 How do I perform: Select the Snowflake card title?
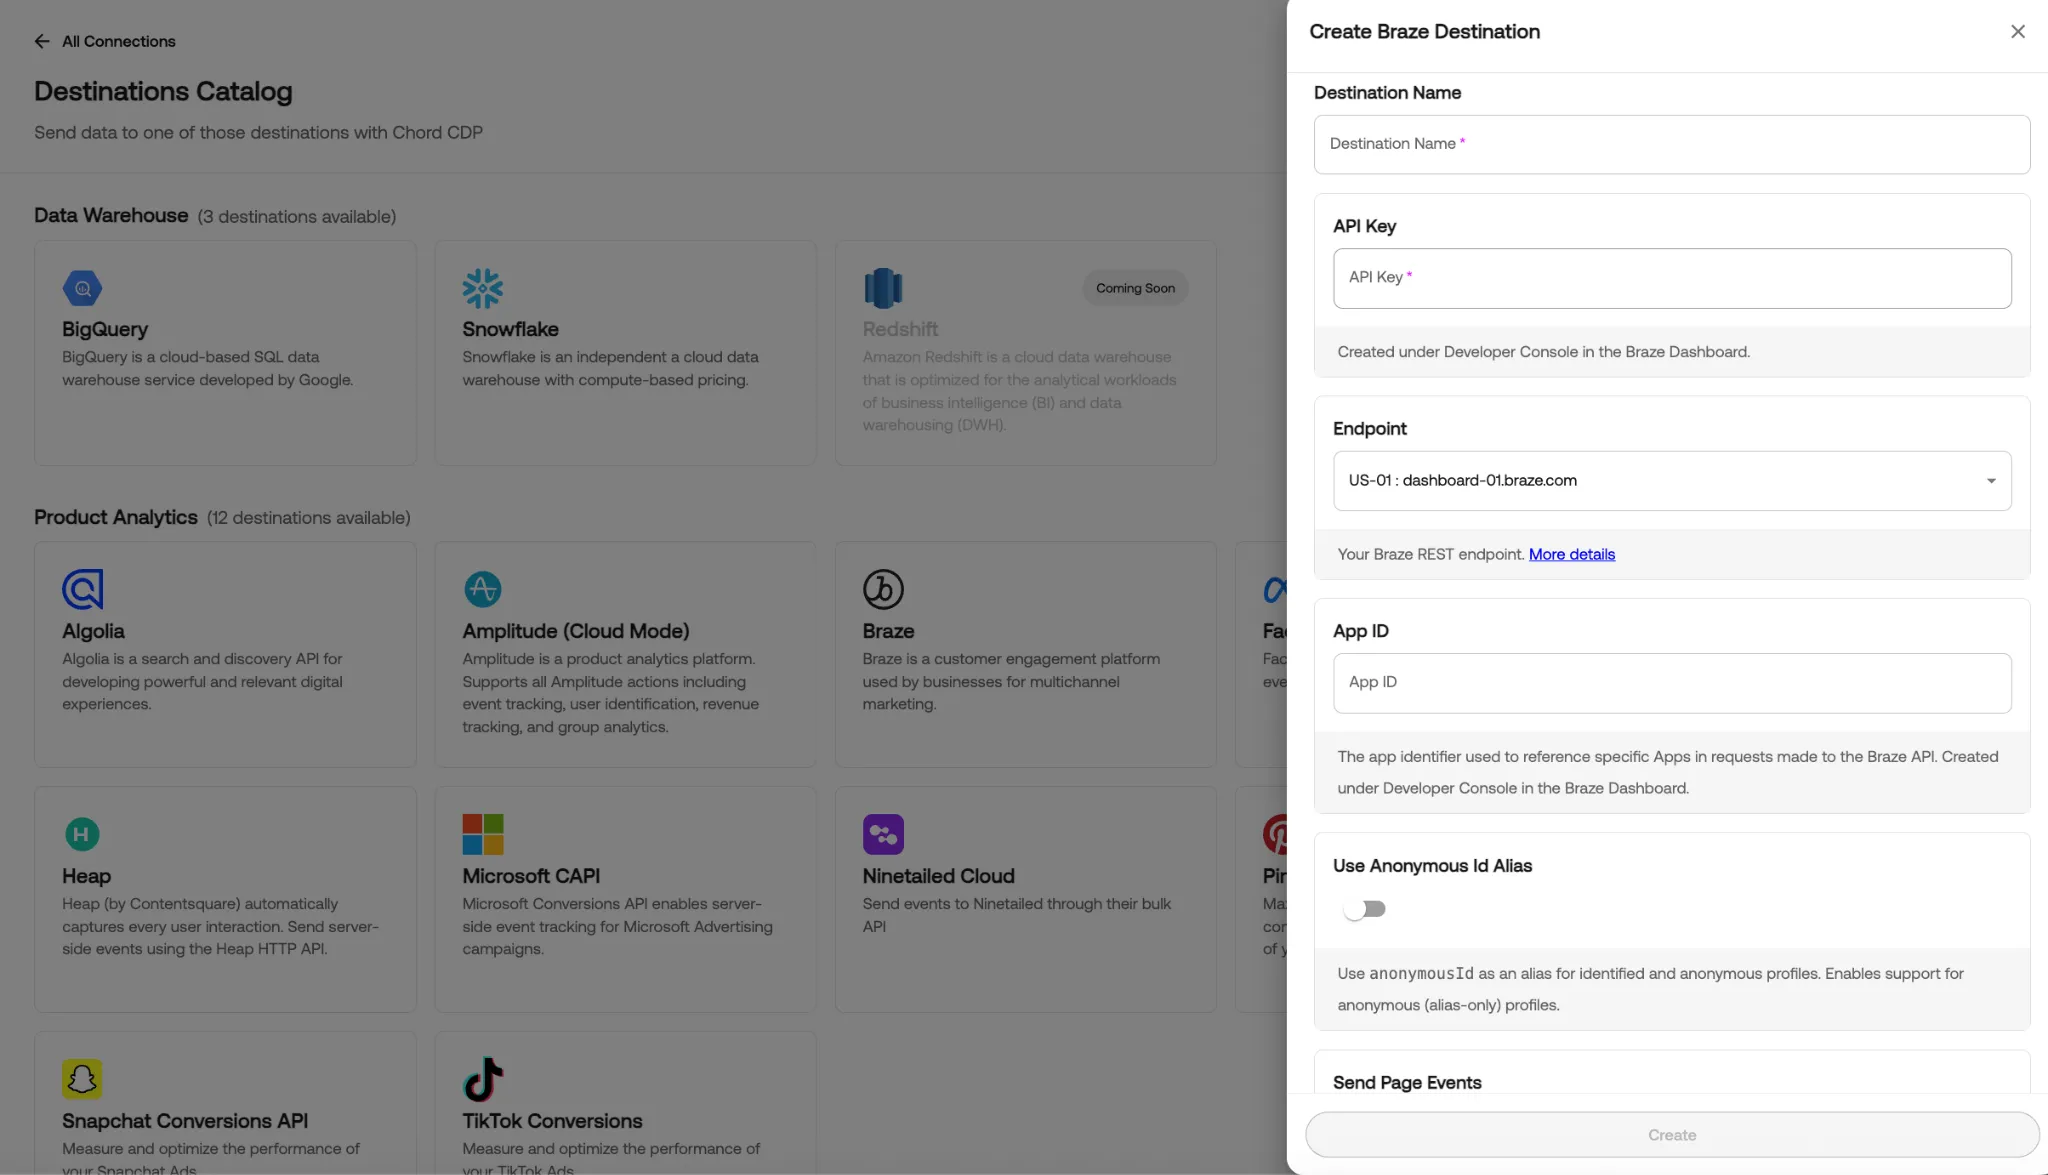(510, 329)
